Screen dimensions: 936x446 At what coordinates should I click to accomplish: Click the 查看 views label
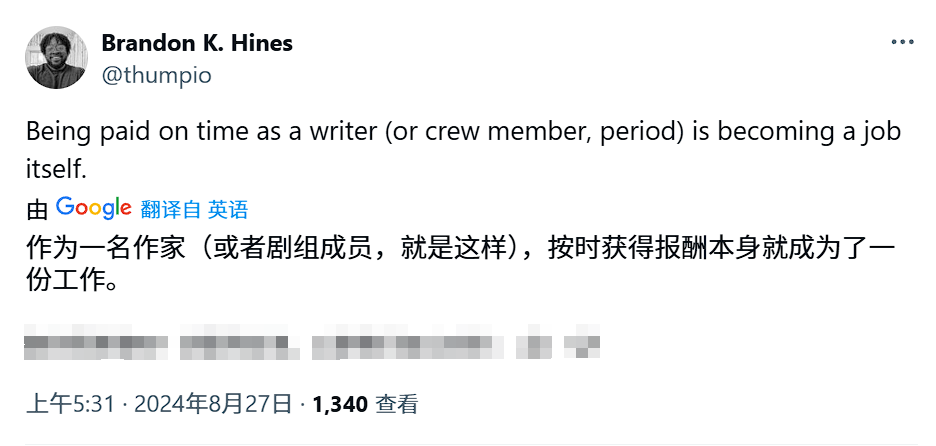[x=396, y=404]
